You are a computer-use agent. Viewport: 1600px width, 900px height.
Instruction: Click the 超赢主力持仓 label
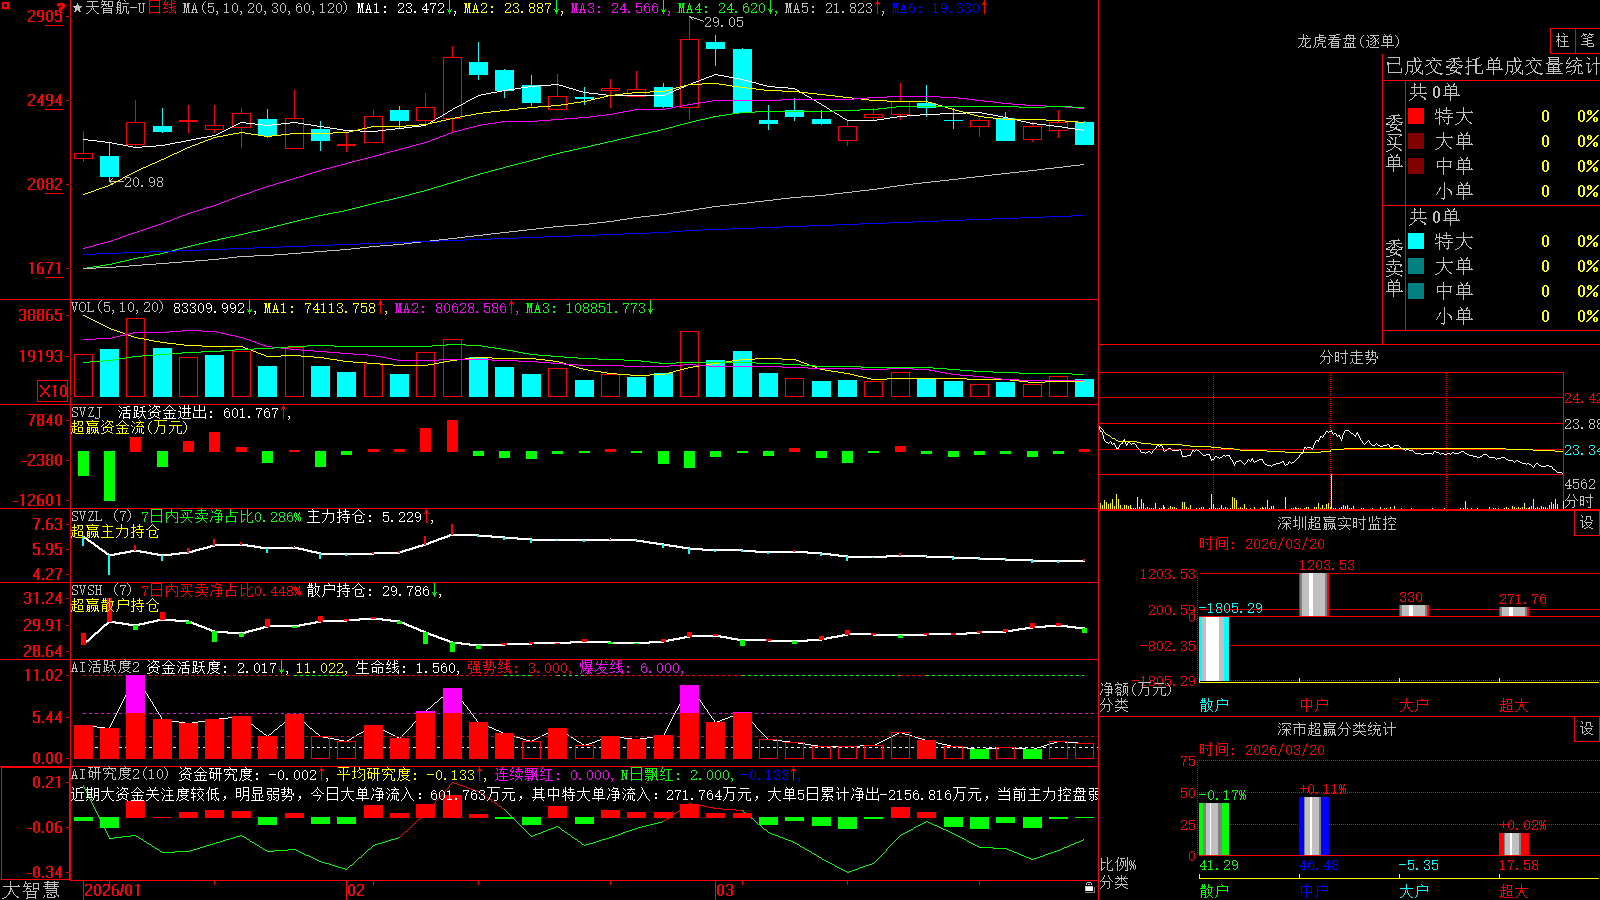point(115,531)
